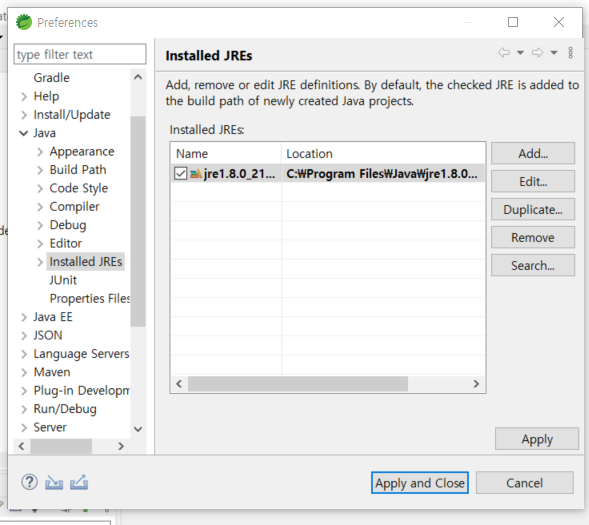Expand the Server node
589x525 pixels.
tap(24, 428)
